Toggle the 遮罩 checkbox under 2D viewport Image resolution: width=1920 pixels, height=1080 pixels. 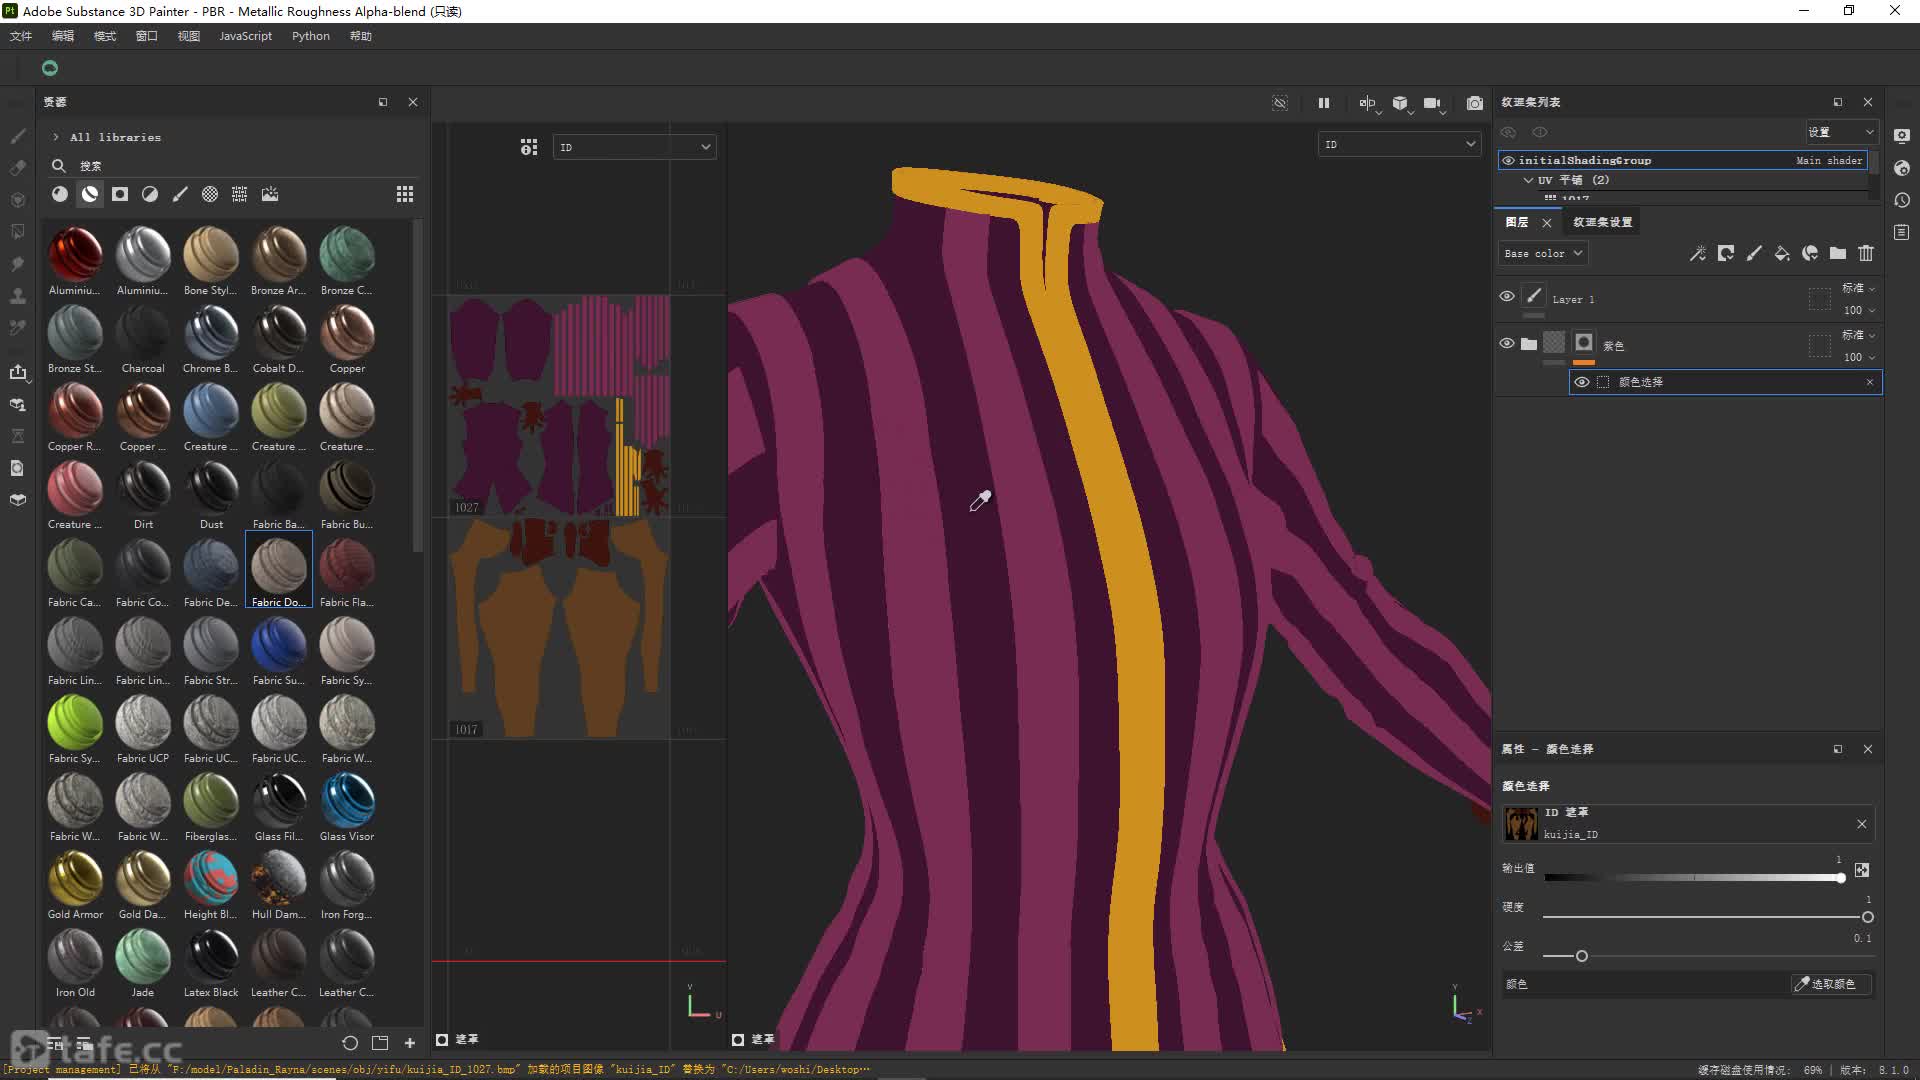tap(442, 1040)
